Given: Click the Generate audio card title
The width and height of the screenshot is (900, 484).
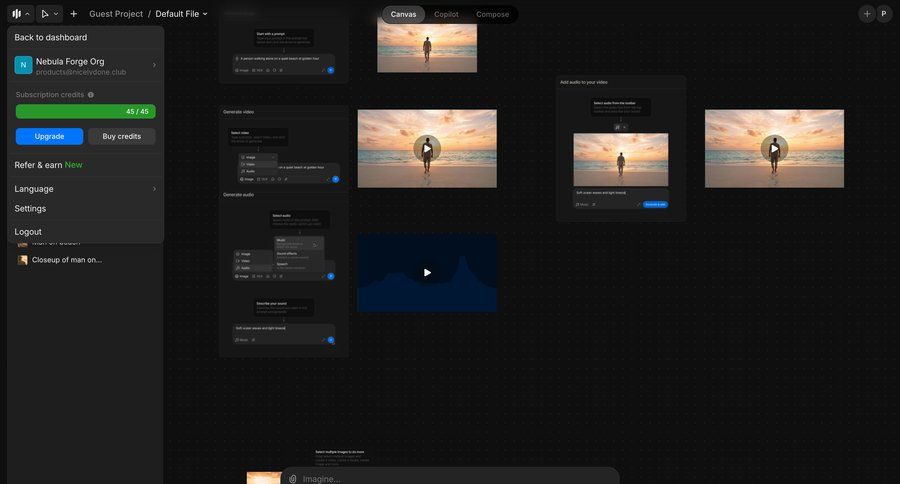Looking at the screenshot, I should pos(238,195).
